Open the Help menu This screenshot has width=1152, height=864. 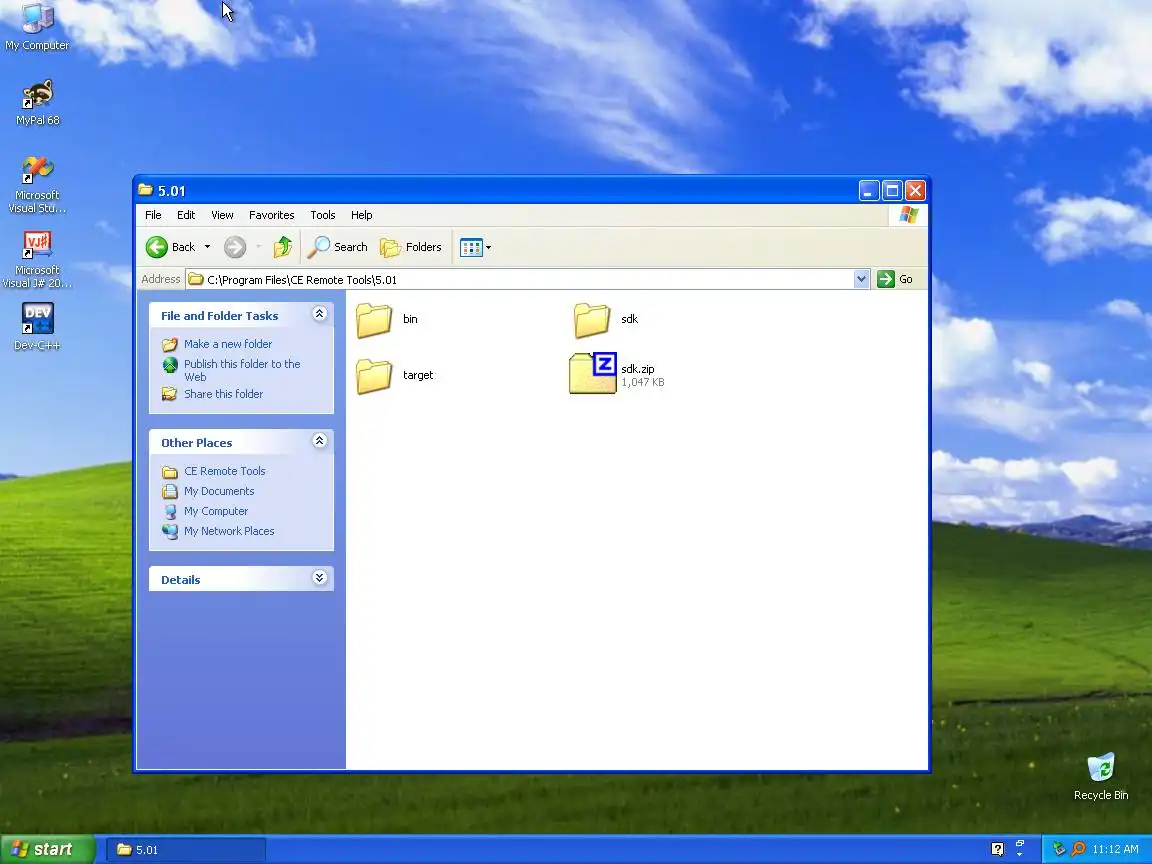[x=361, y=215]
